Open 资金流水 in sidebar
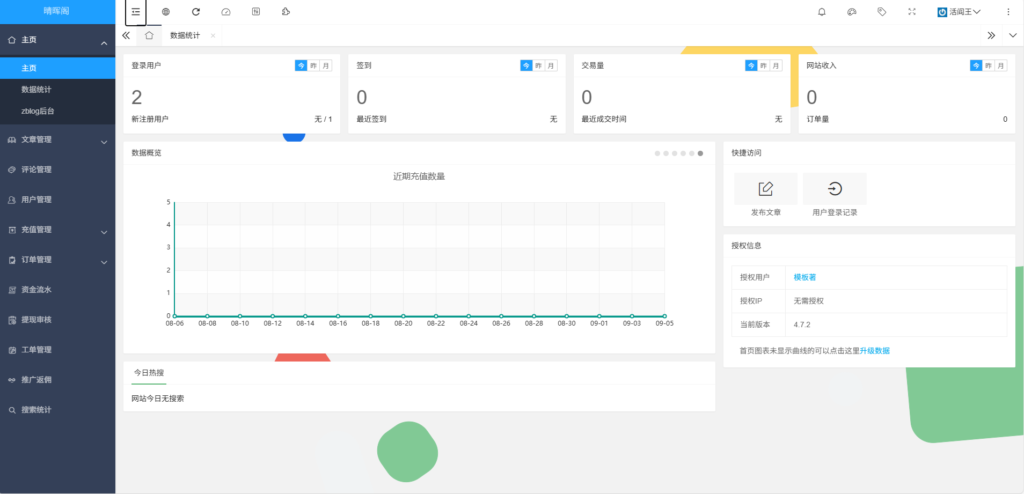The width and height of the screenshot is (1024, 494). pos(57,289)
